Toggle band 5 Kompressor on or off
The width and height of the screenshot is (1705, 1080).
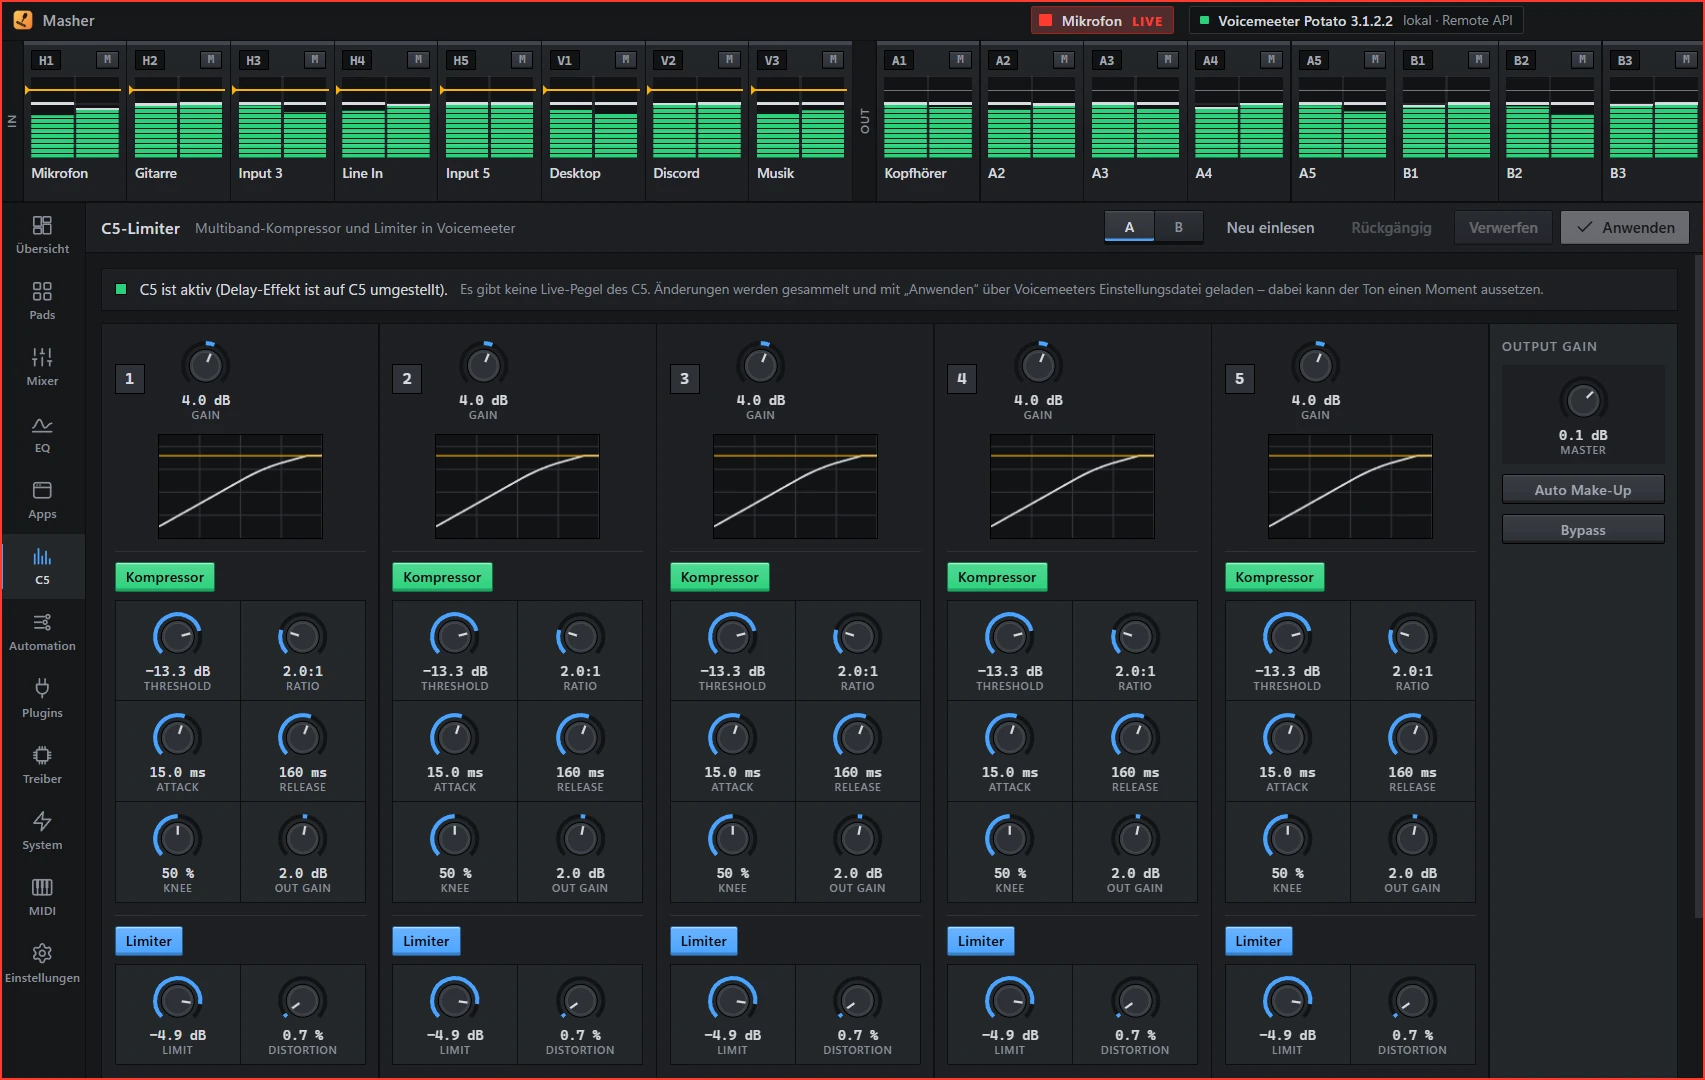coord(1274,577)
